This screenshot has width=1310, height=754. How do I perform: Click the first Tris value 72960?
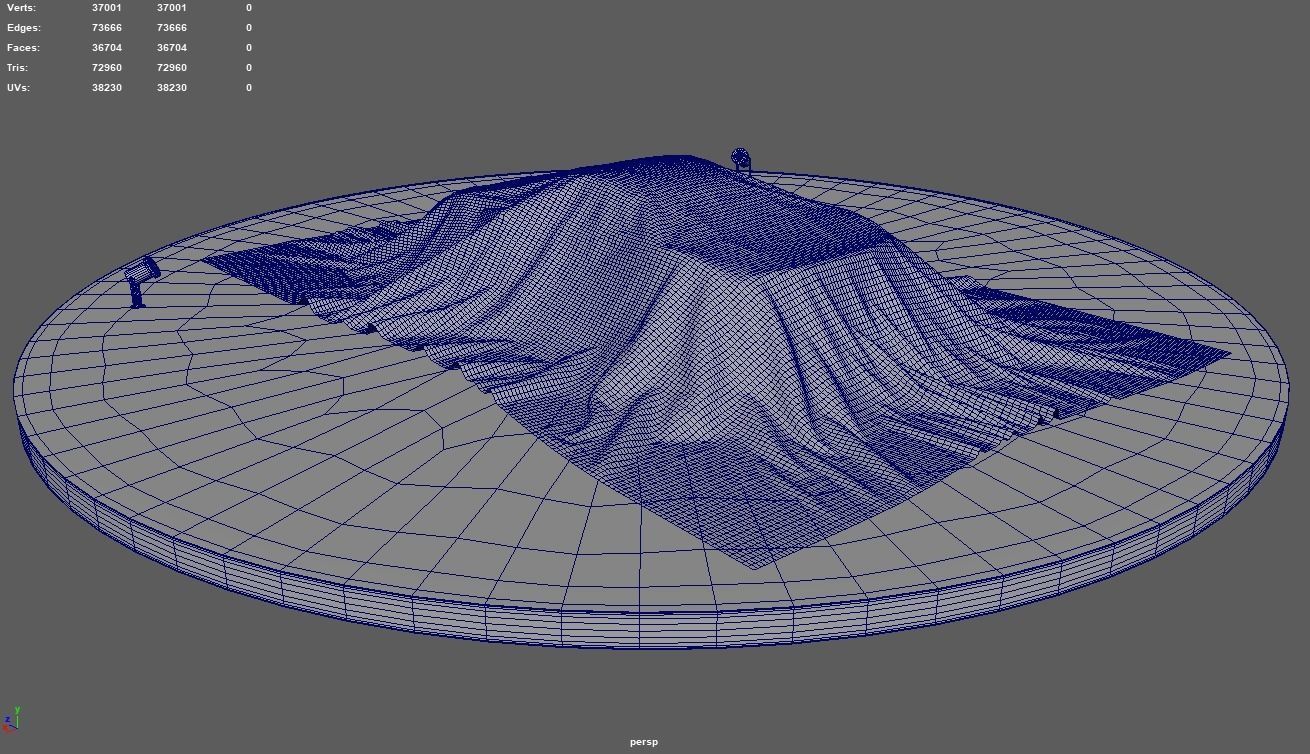[x=107, y=68]
